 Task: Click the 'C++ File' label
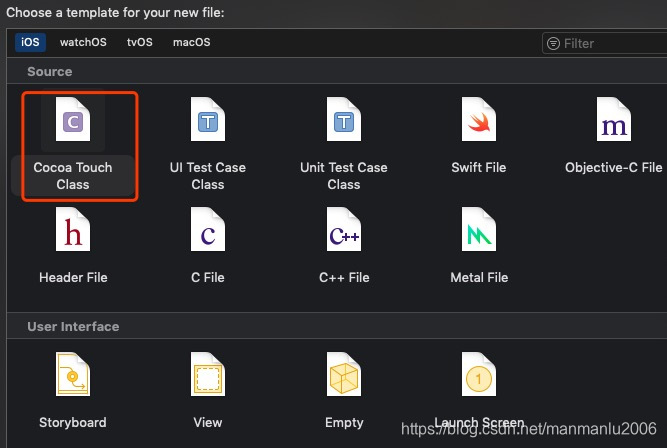click(x=344, y=277)
